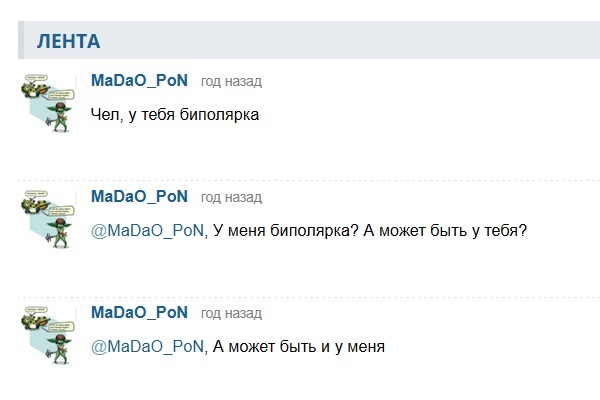Open the avatar next to 'У меня биполярка?' post
This screenshot has height=400, width=600.
[x=48, y=219]
